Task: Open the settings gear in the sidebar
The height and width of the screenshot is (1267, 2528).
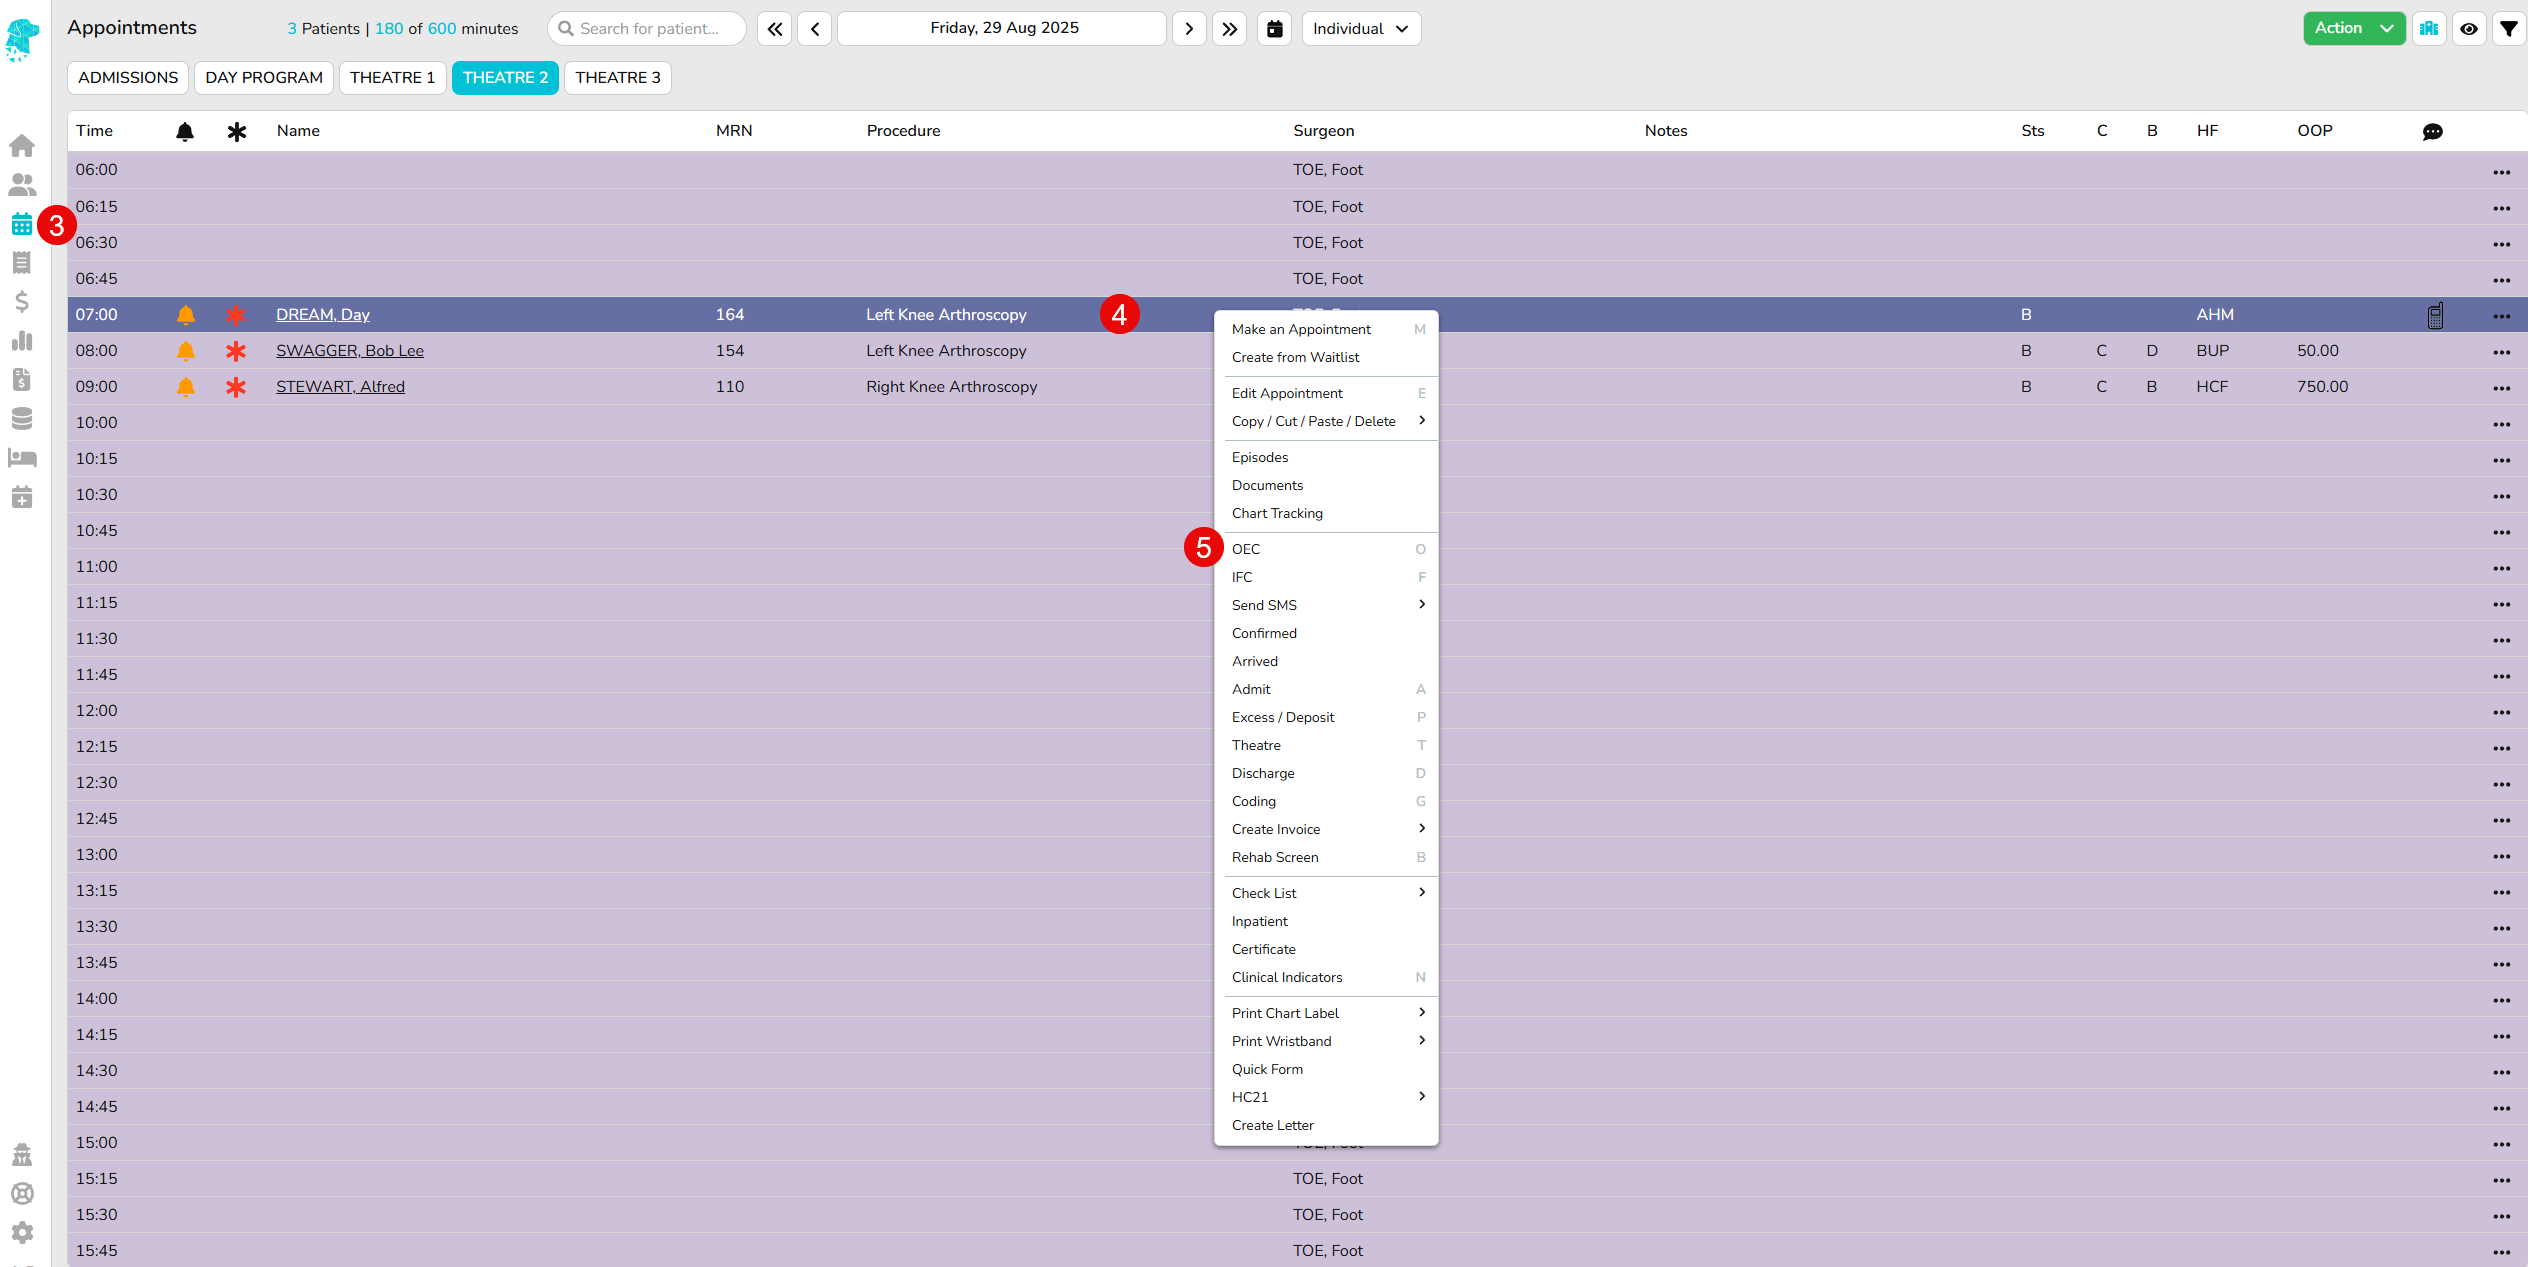Action: click(x=22, y=1232)
